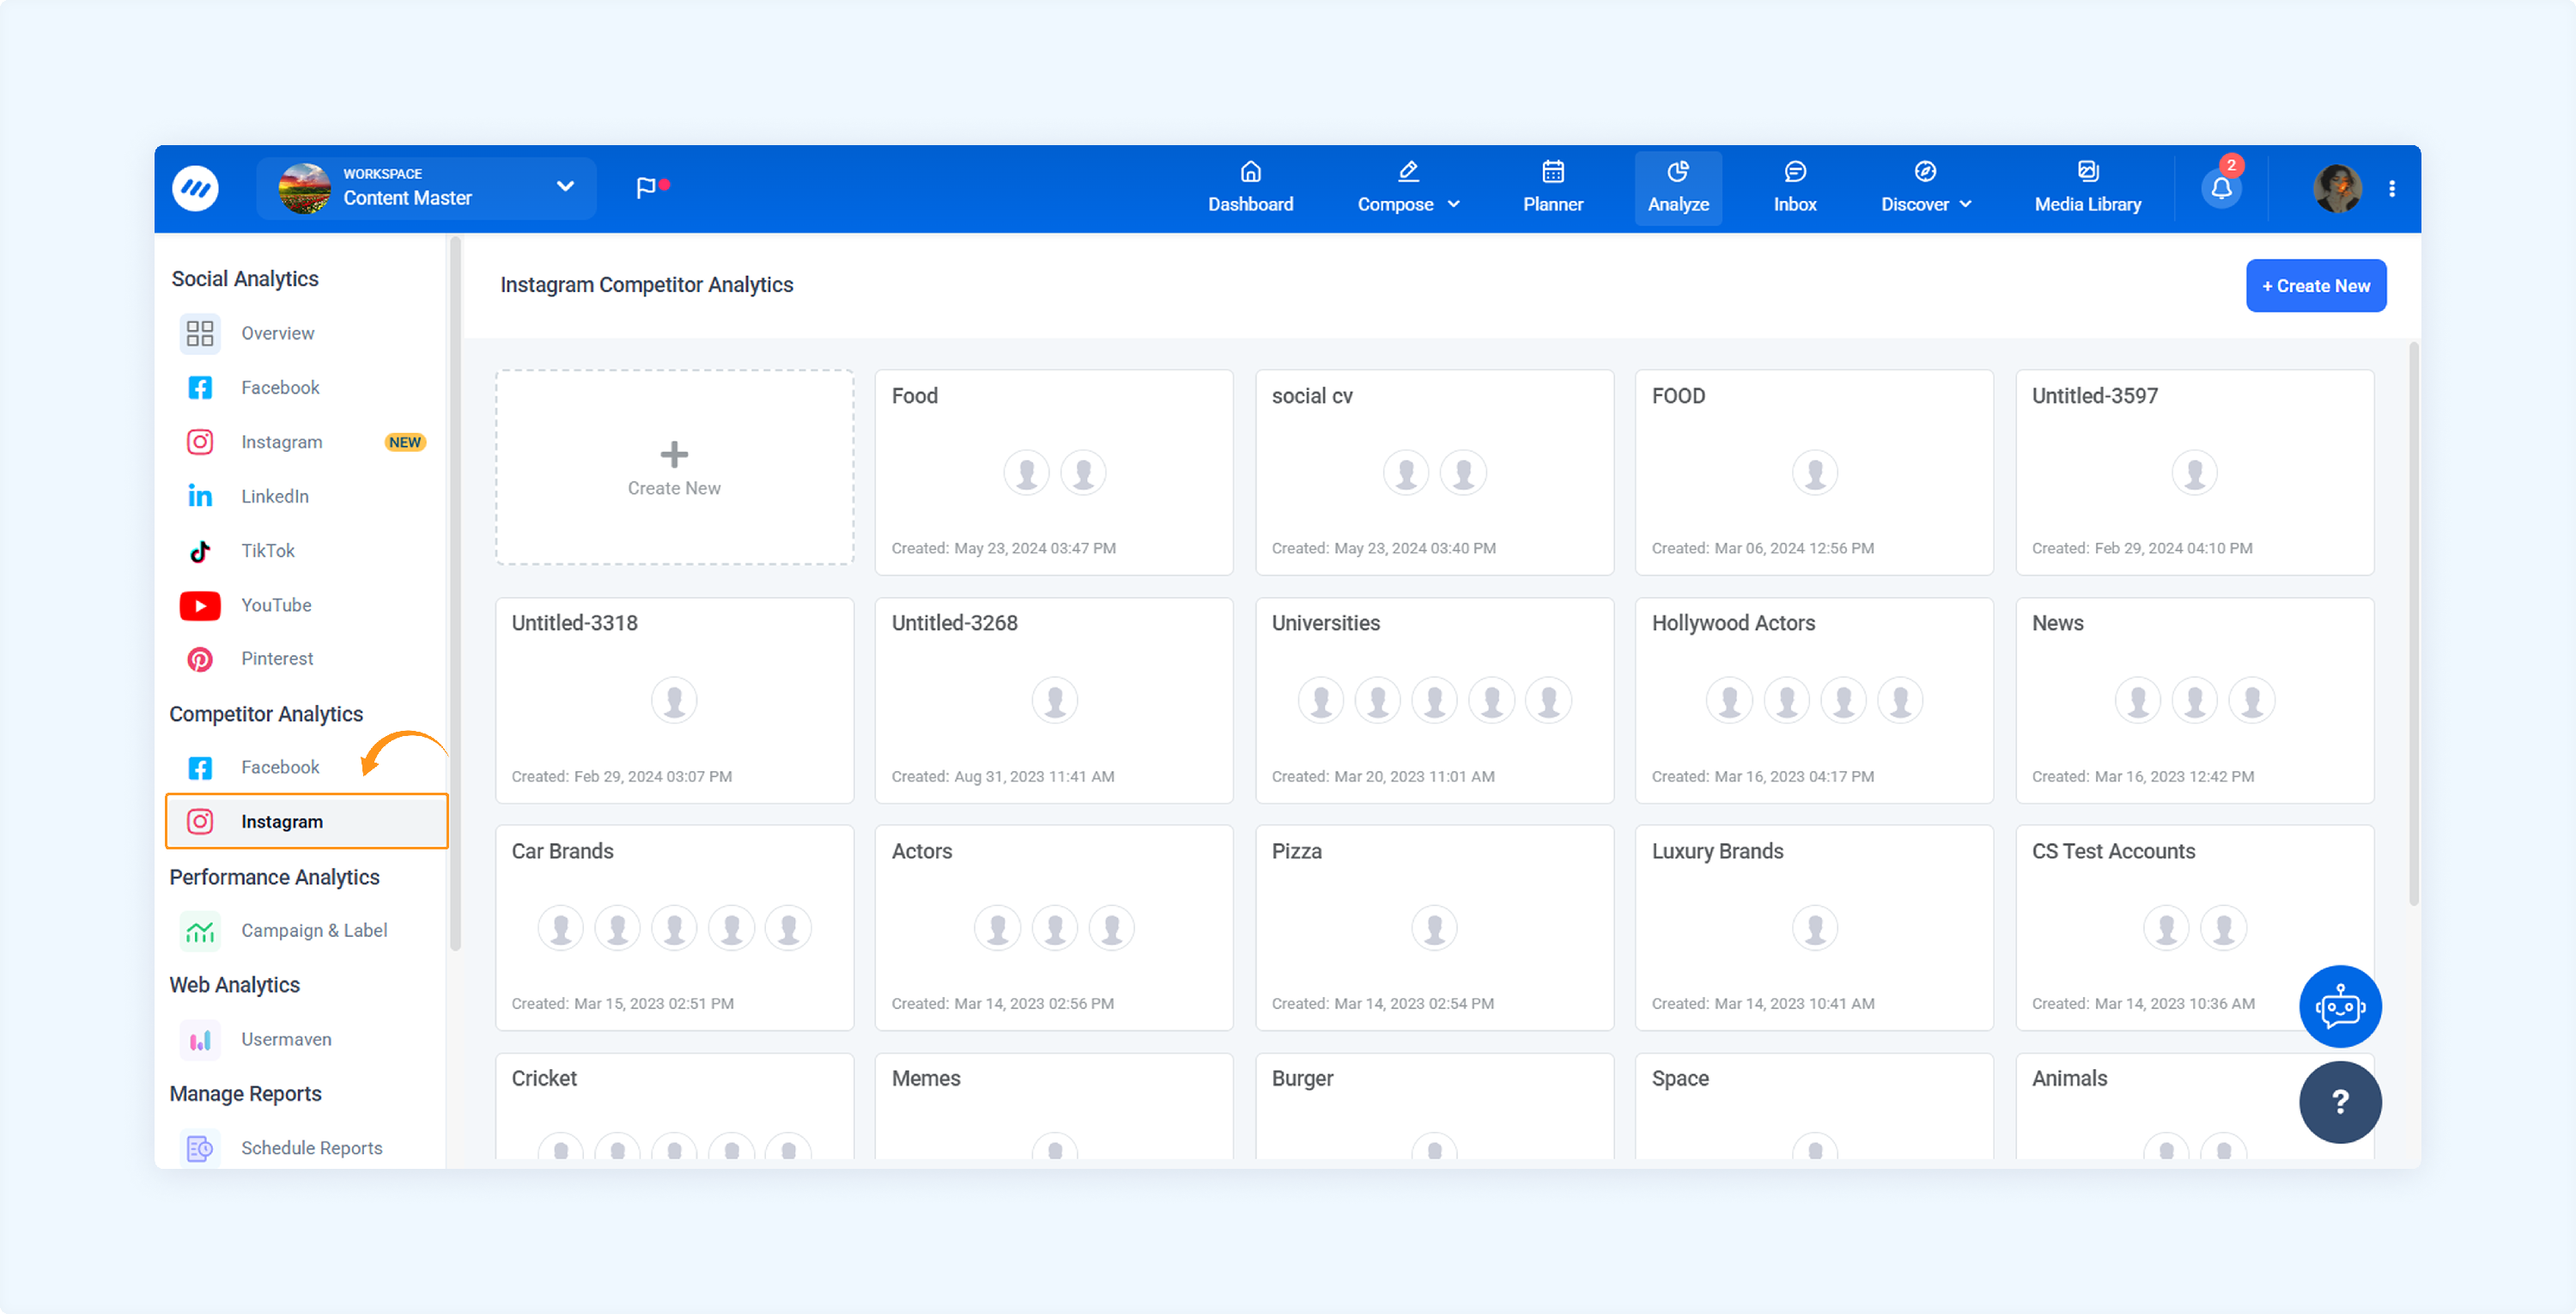Open the notifications bell icon

2221,188
